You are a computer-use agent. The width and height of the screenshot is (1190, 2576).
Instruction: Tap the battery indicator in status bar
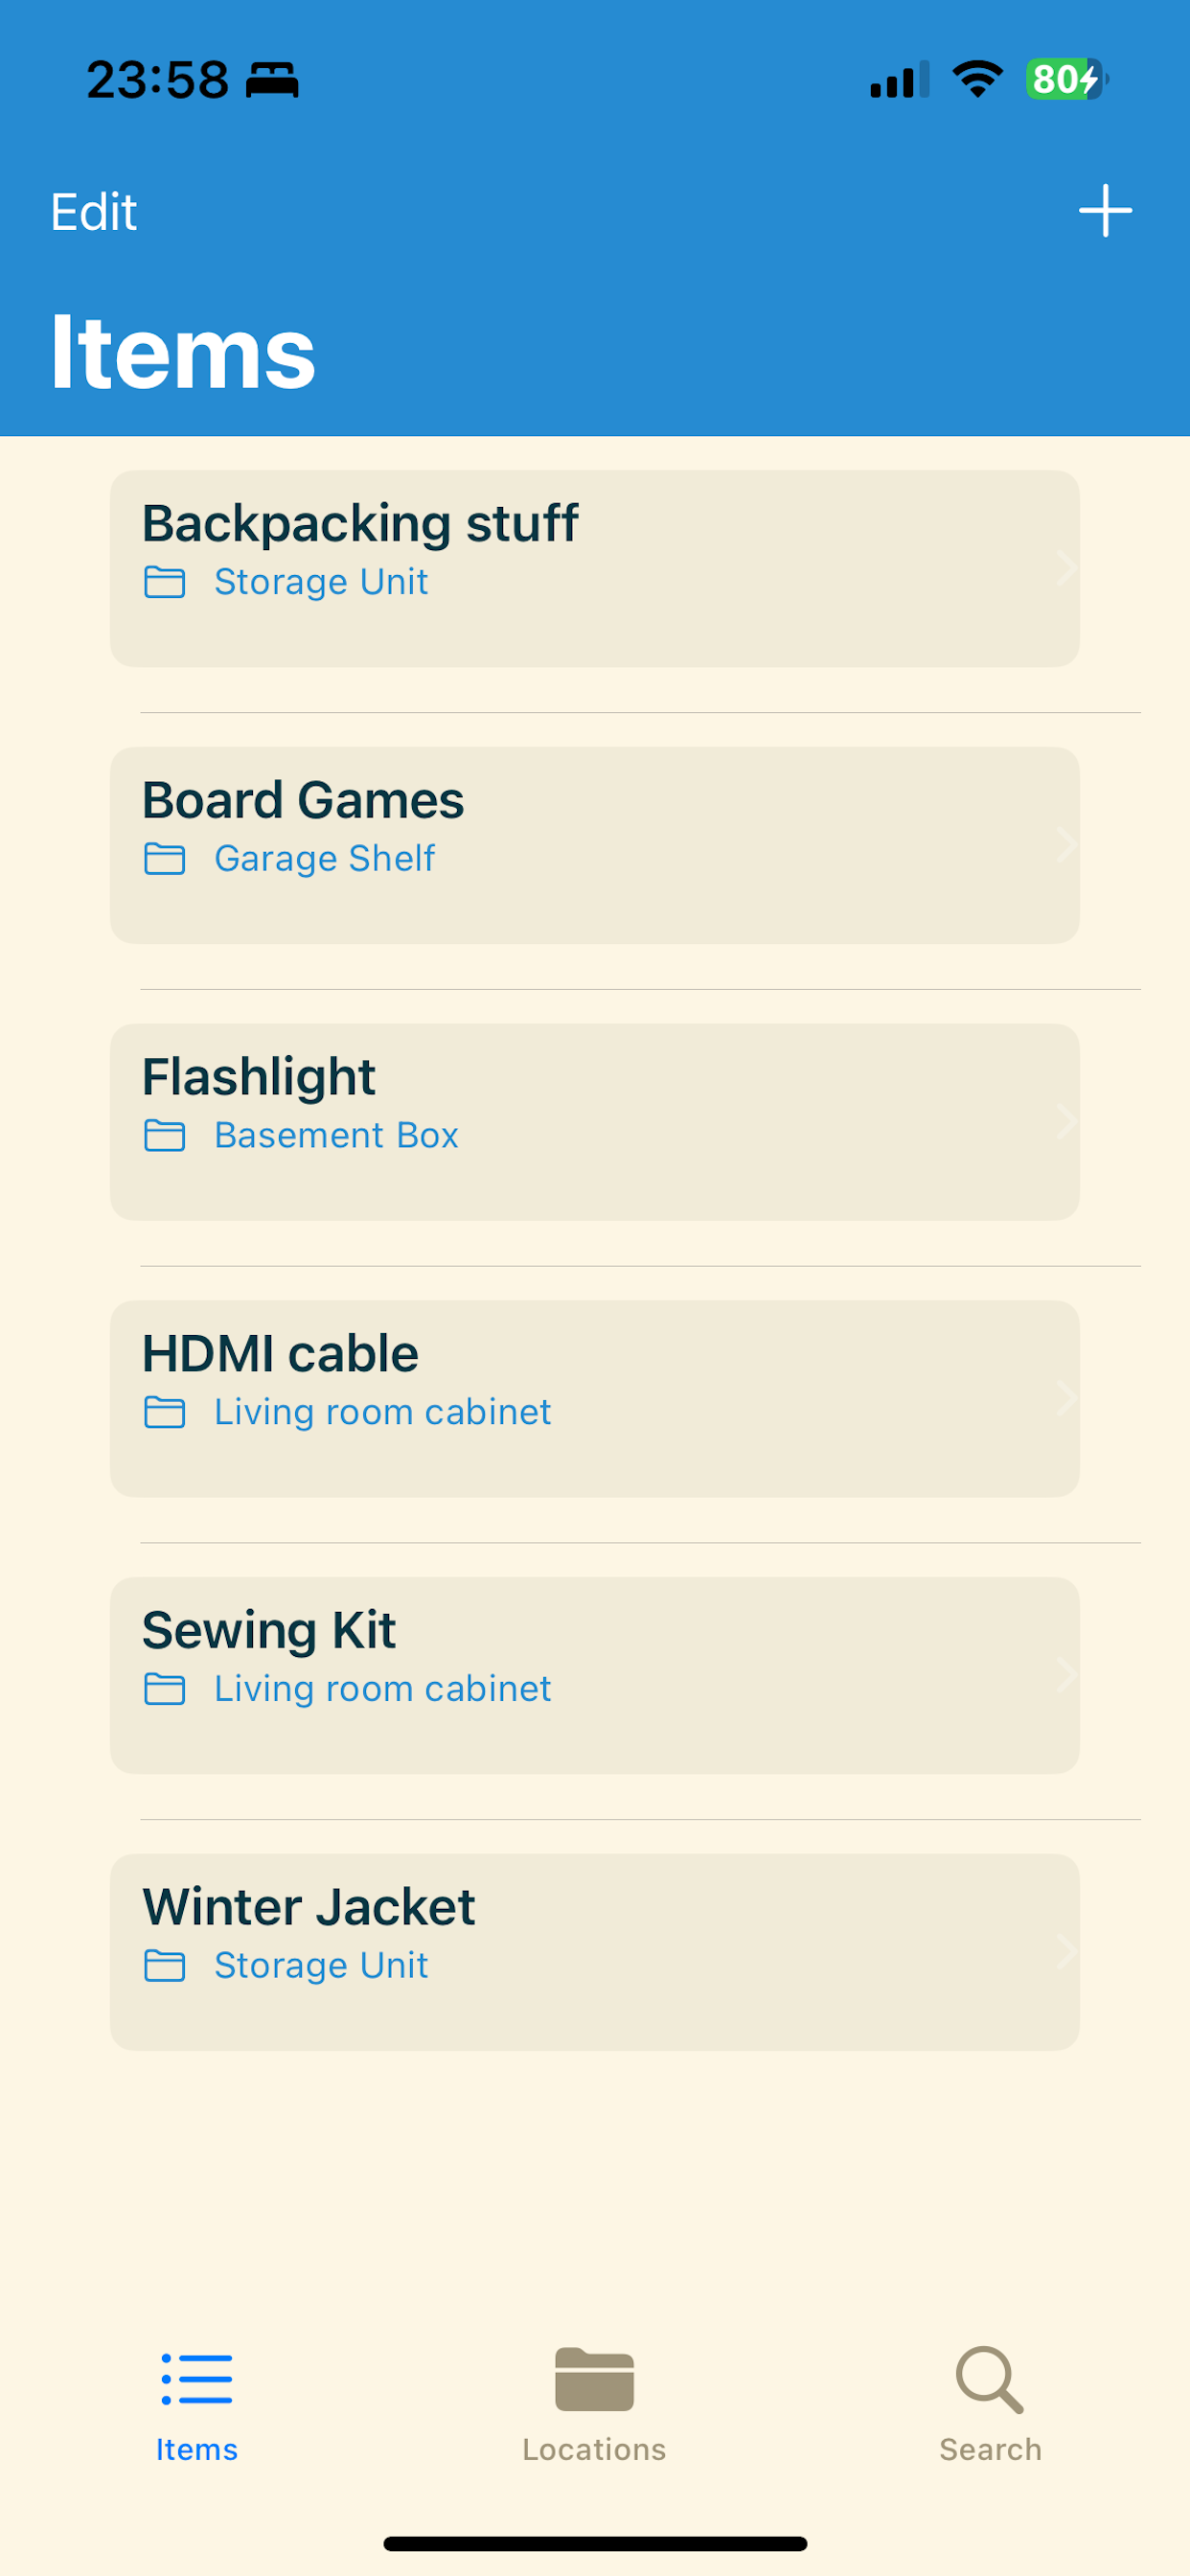[1066, 79]
